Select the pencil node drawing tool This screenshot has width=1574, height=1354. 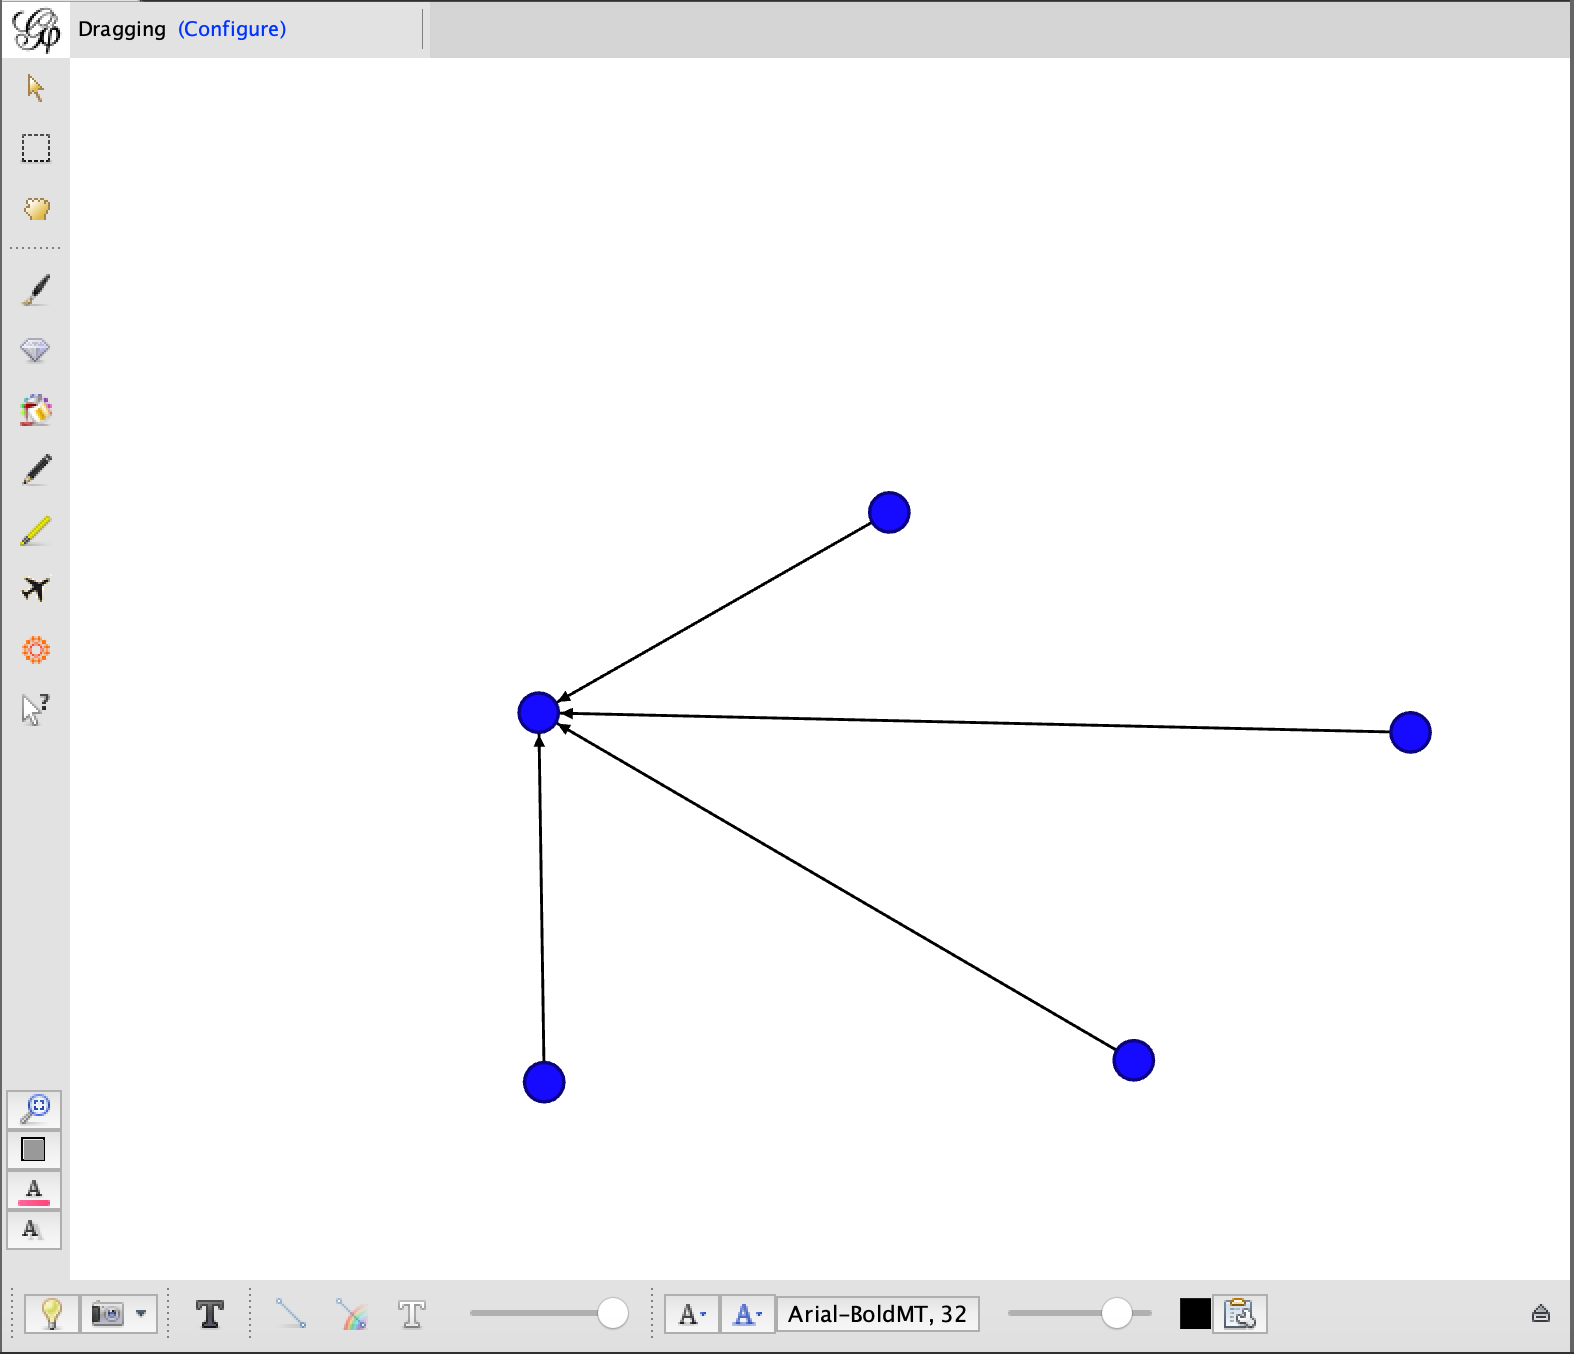(36, 470)
